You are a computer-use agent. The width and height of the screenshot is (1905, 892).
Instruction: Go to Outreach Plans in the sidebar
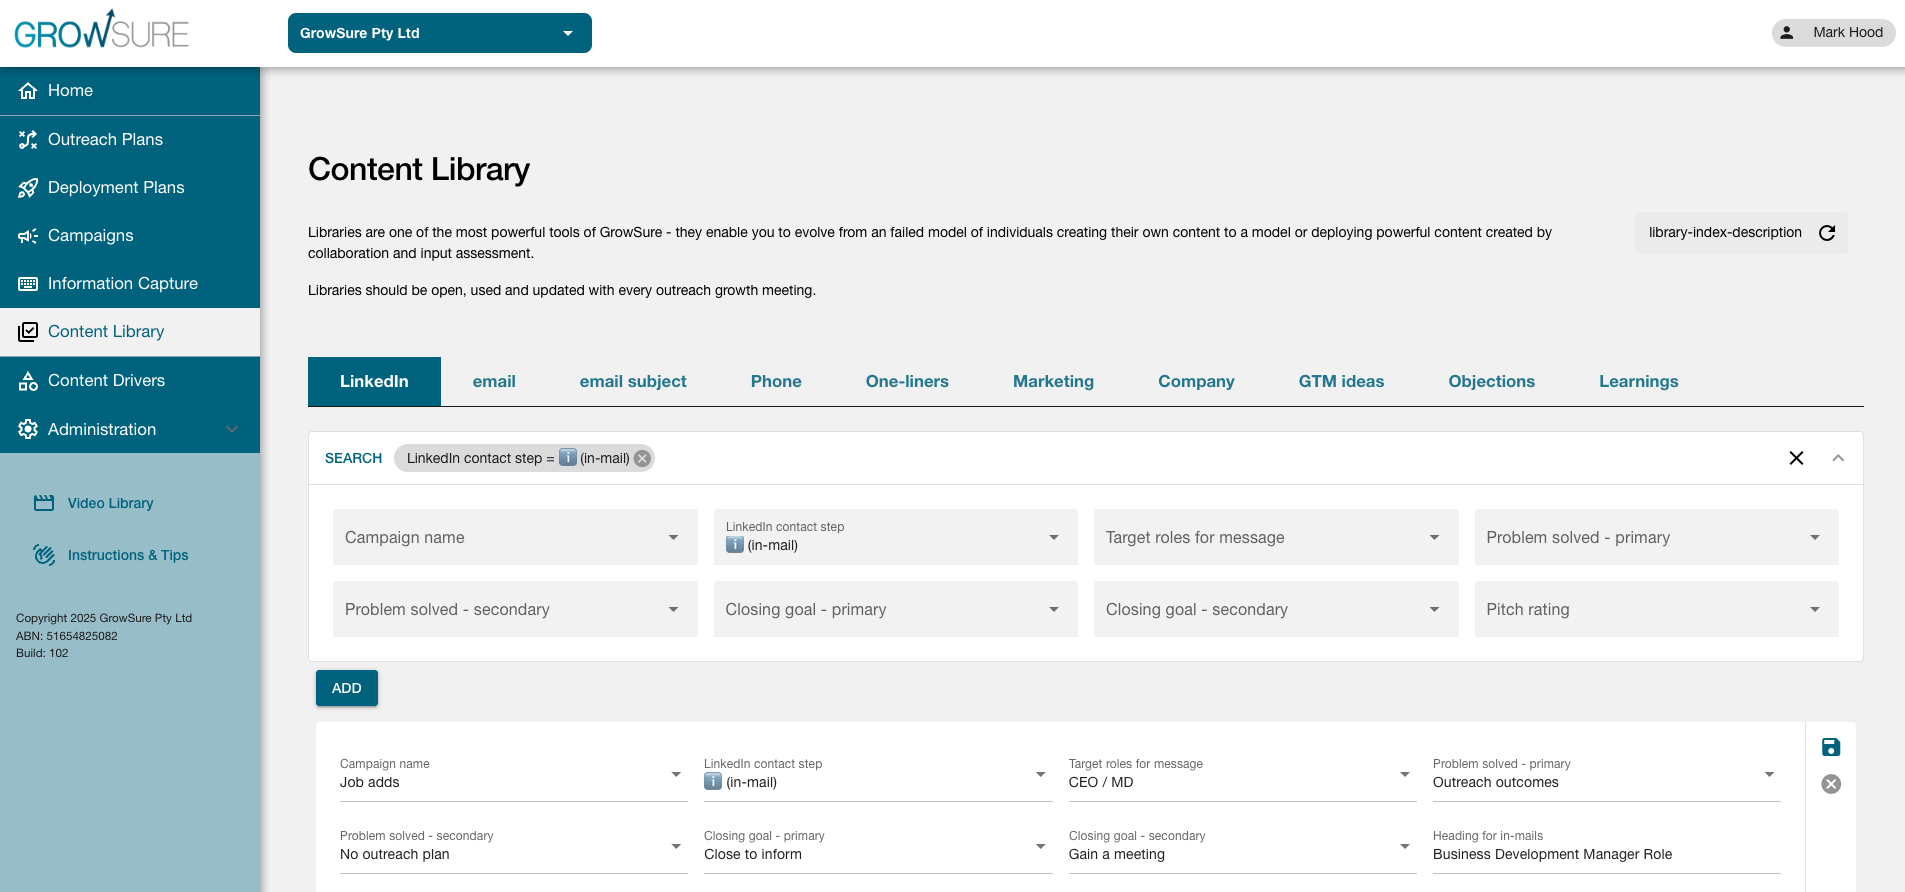tap(130, 140)
